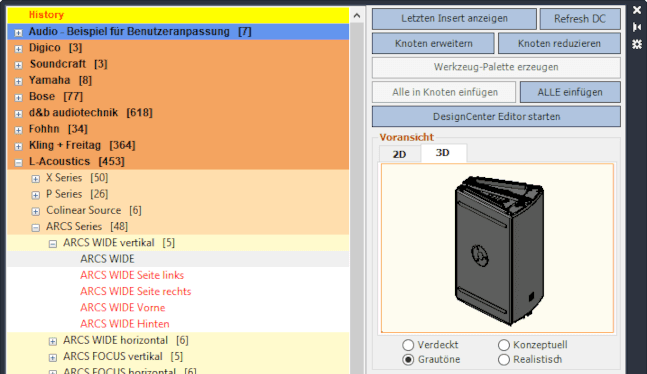
Task: Click the panel auto-hide pin icon
Action: (637, 27)
